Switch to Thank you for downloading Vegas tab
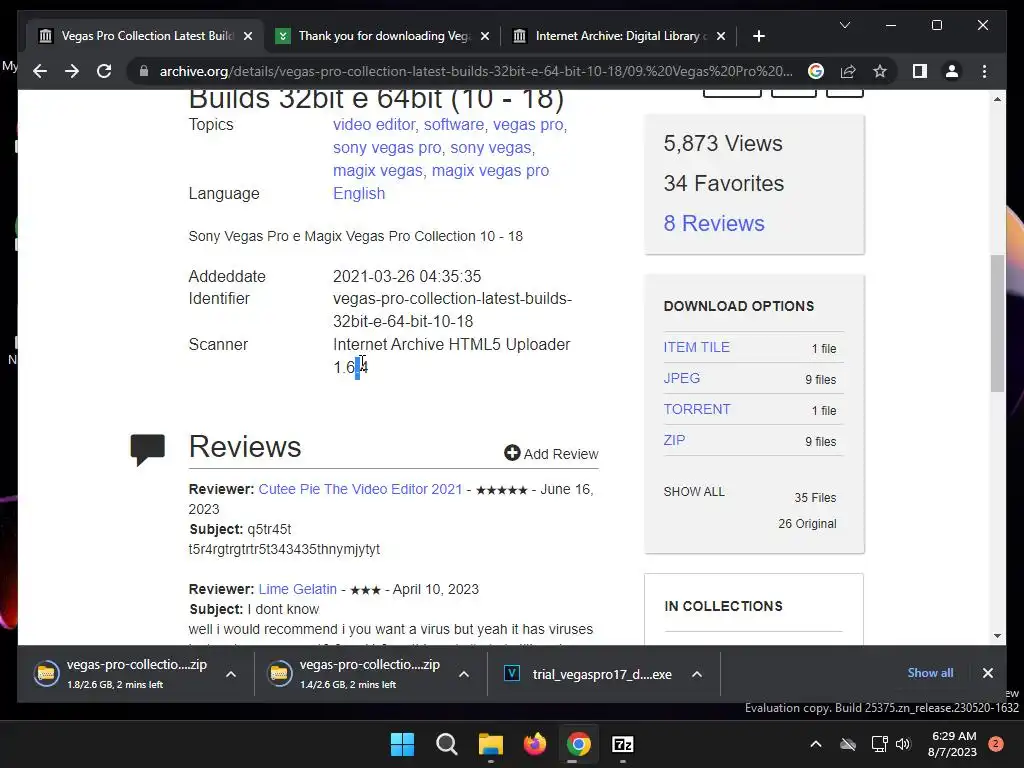Screen dimensions: 1024x768 [383, 36]
